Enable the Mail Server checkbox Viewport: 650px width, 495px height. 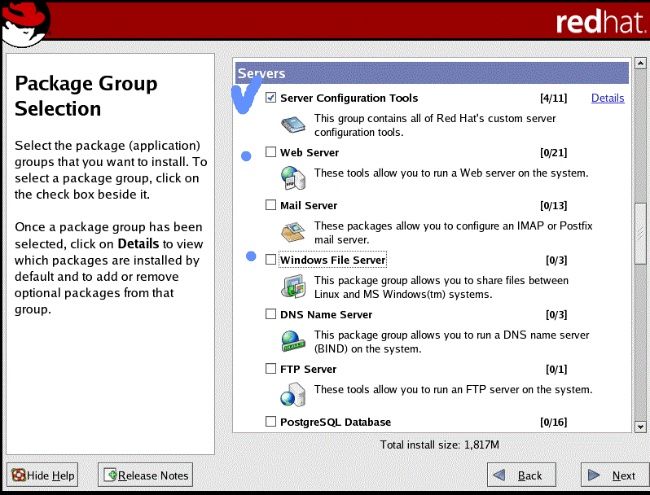(271, 205)
